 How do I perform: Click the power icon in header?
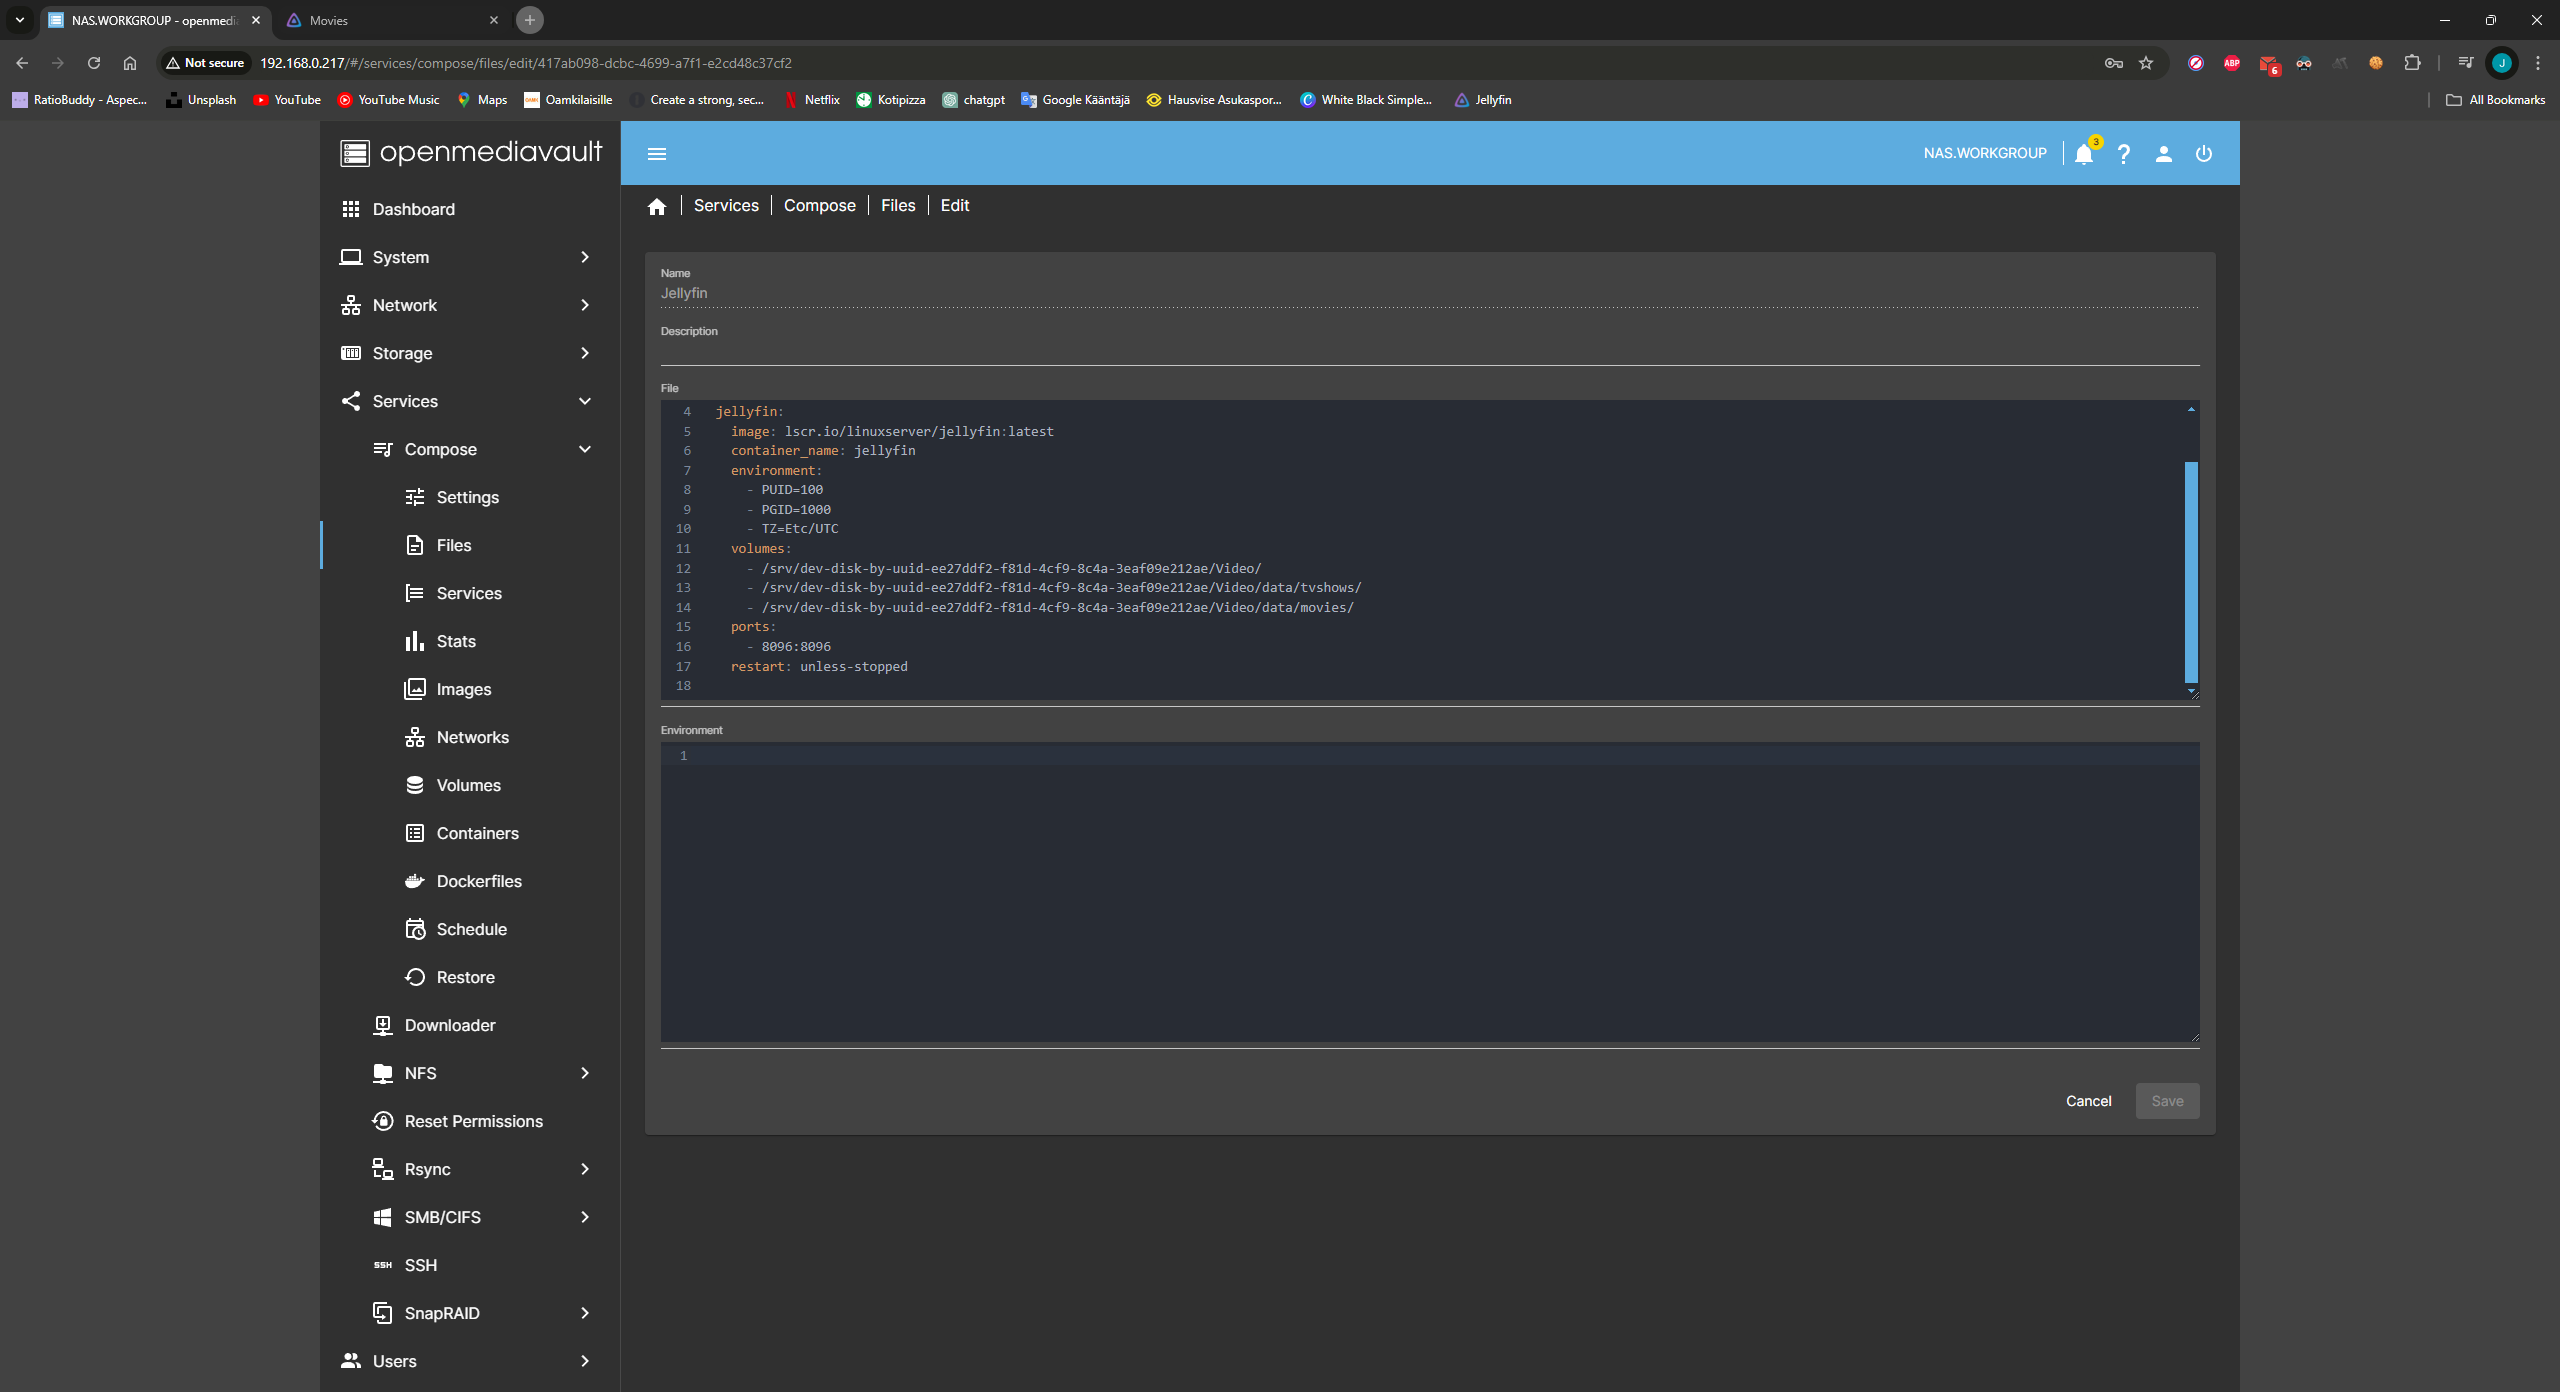[2204, 154]
